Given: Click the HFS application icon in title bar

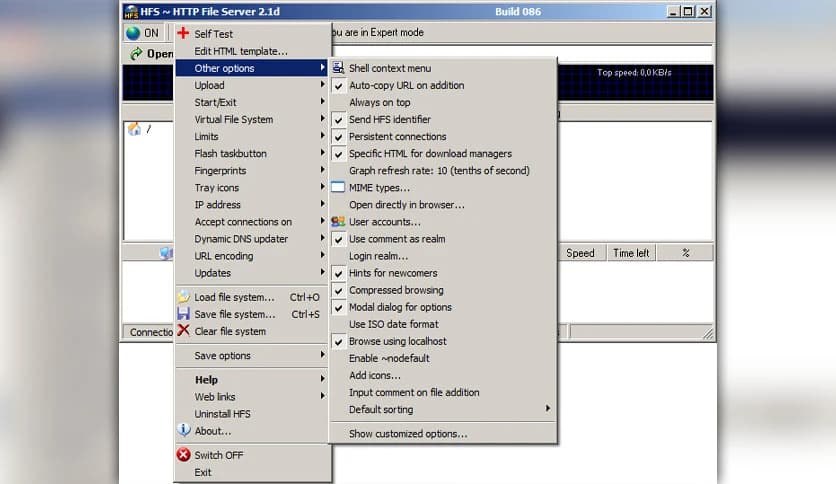Looking at the screenshot, I should point(131,11).
